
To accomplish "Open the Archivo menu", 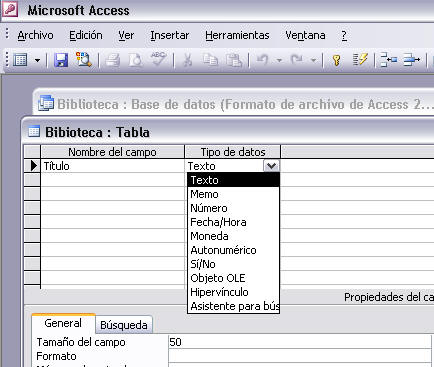I will 35,35.
